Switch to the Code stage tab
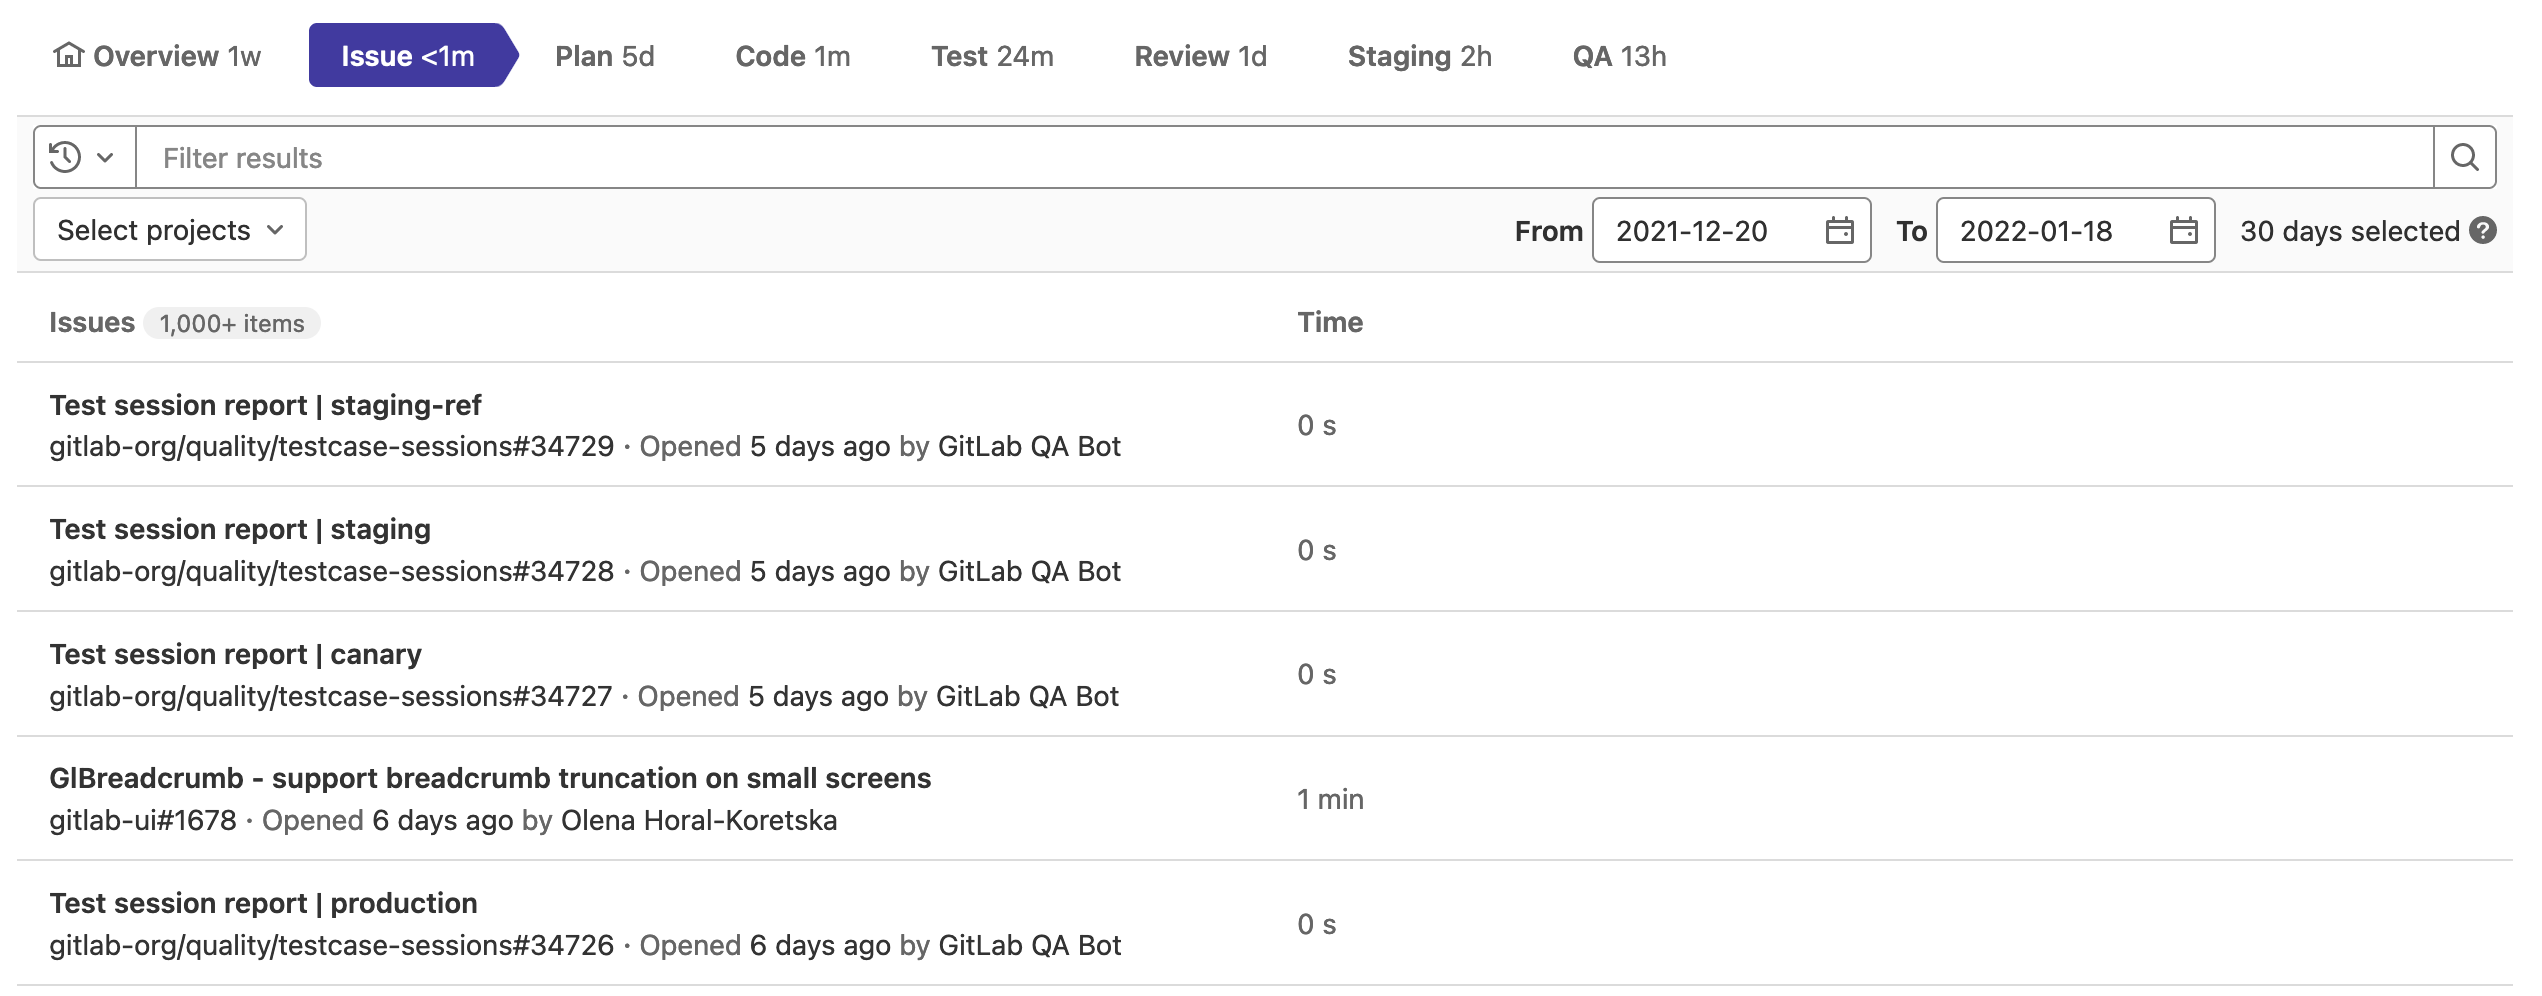The image size is (2542, 996). click(x=791, y=56)
